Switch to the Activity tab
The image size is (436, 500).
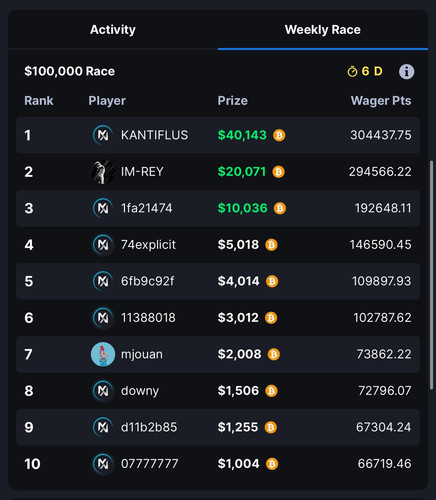pos(113,30)
